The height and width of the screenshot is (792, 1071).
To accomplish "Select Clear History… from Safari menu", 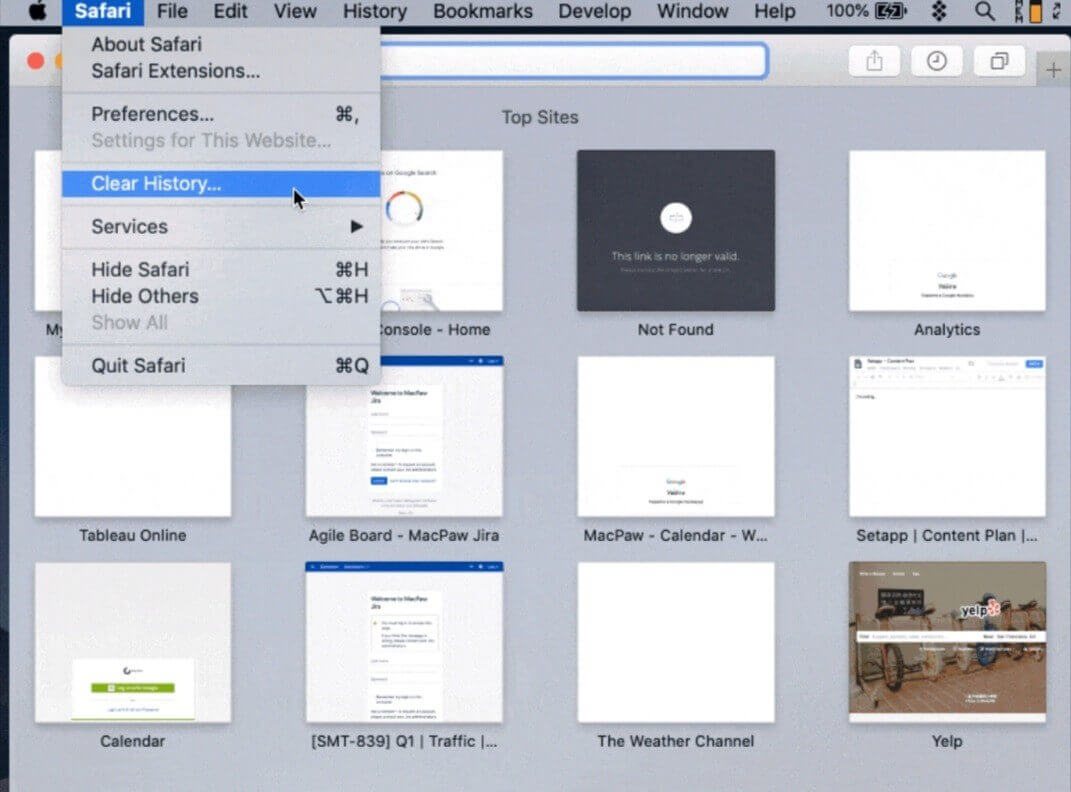I will tap(156, 184).
